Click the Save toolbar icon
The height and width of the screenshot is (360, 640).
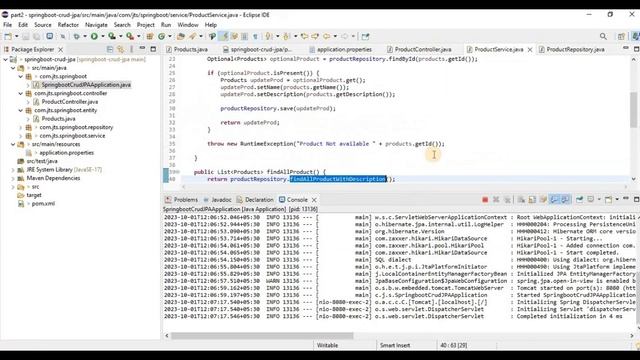pos(25,36)
